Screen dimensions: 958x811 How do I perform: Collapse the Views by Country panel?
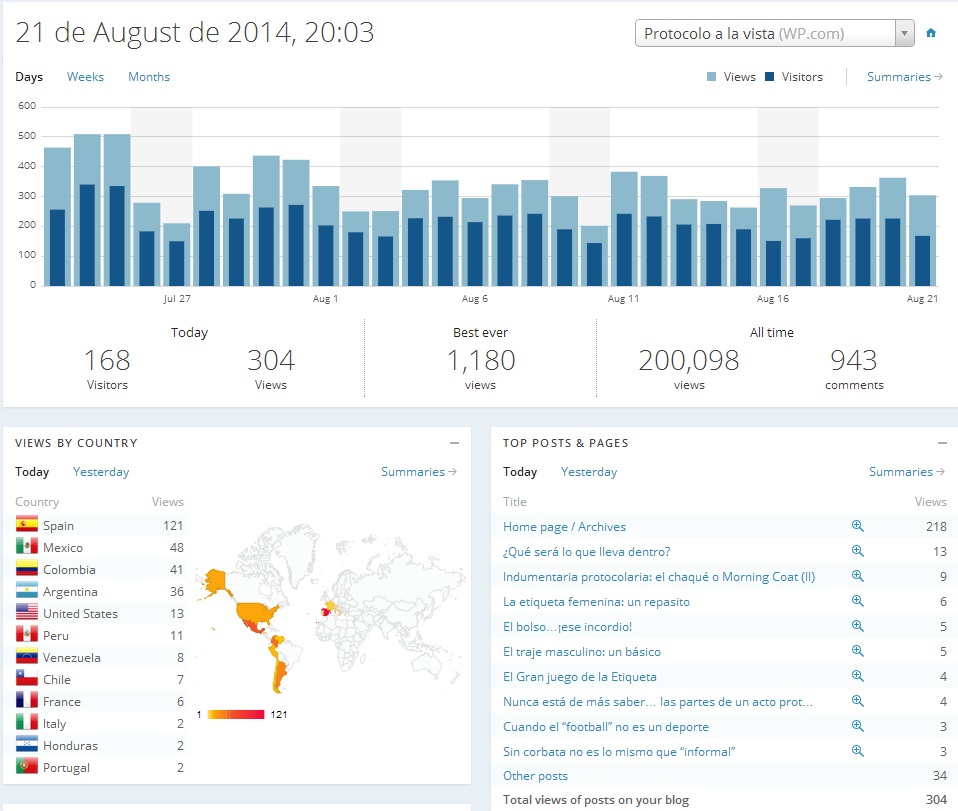(x=455, y=443)
